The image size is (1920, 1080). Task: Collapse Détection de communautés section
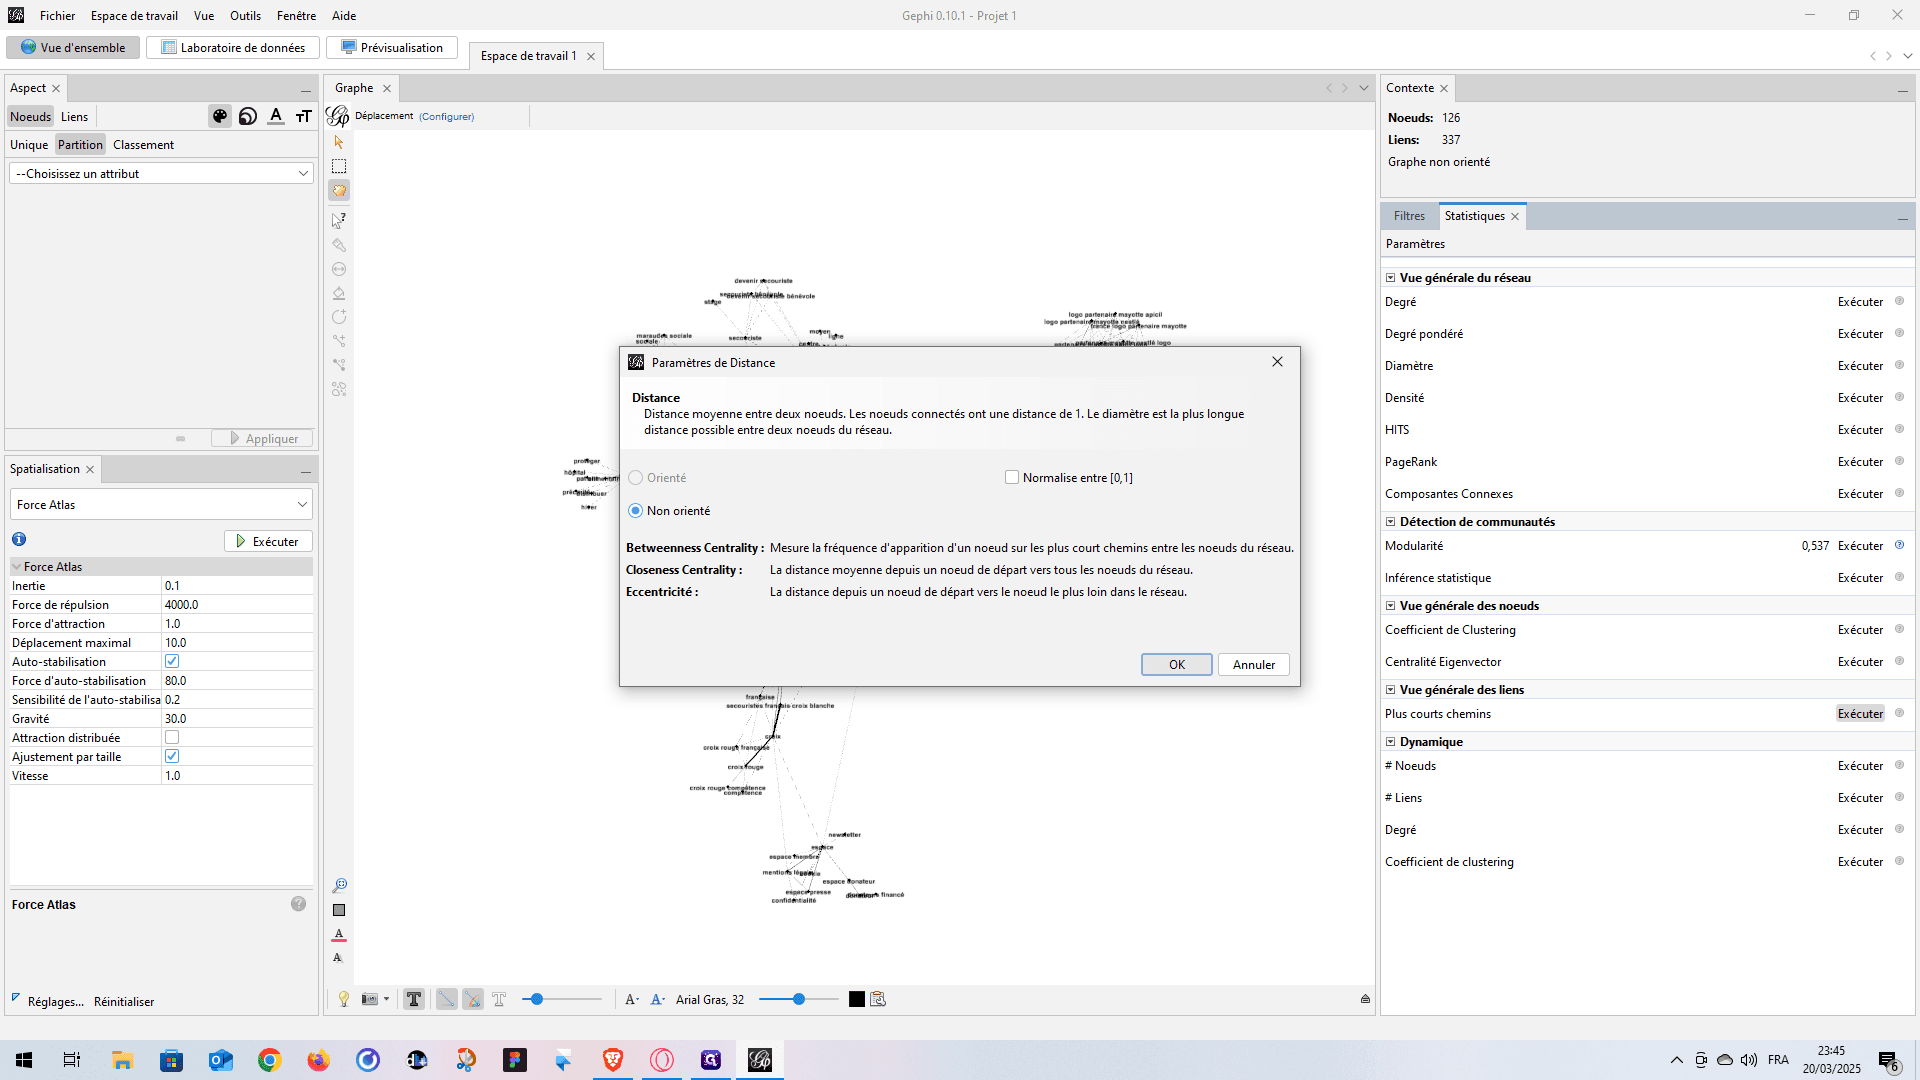tap(1390, 522)
